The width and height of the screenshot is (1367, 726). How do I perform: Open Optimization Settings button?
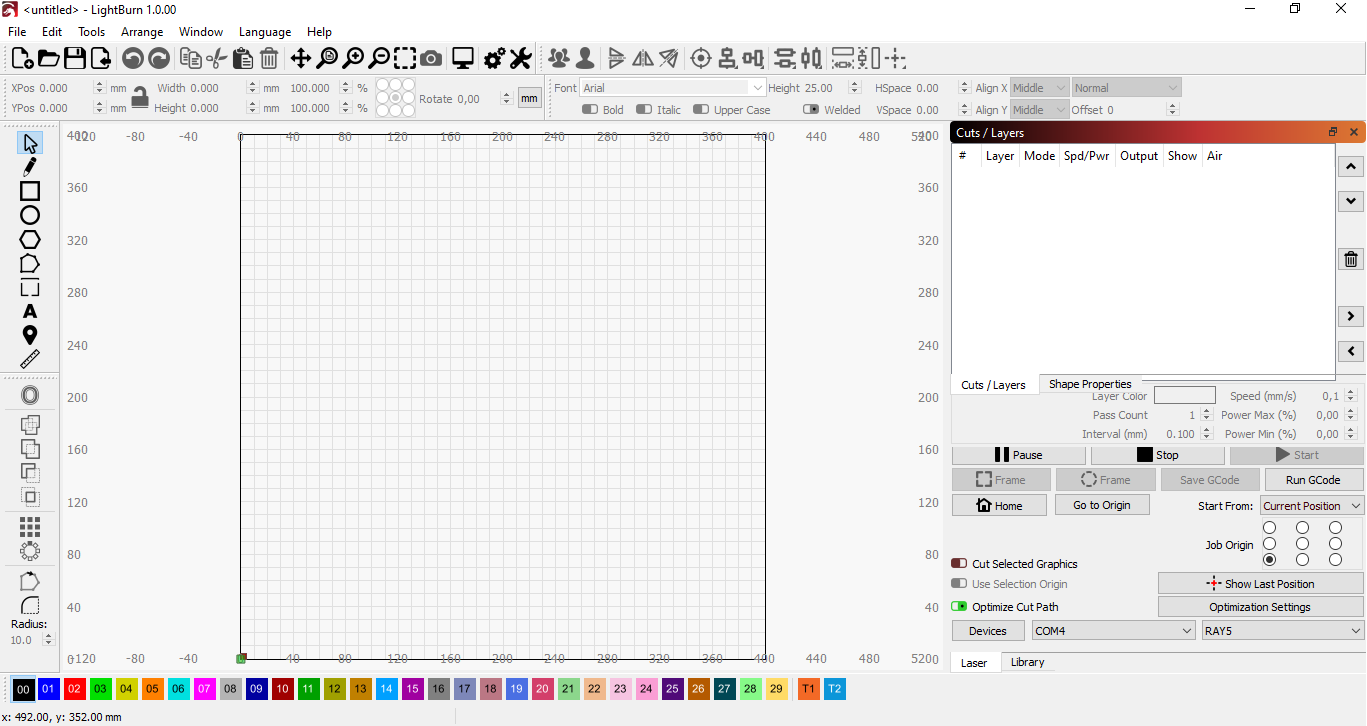coord(1260,607)
